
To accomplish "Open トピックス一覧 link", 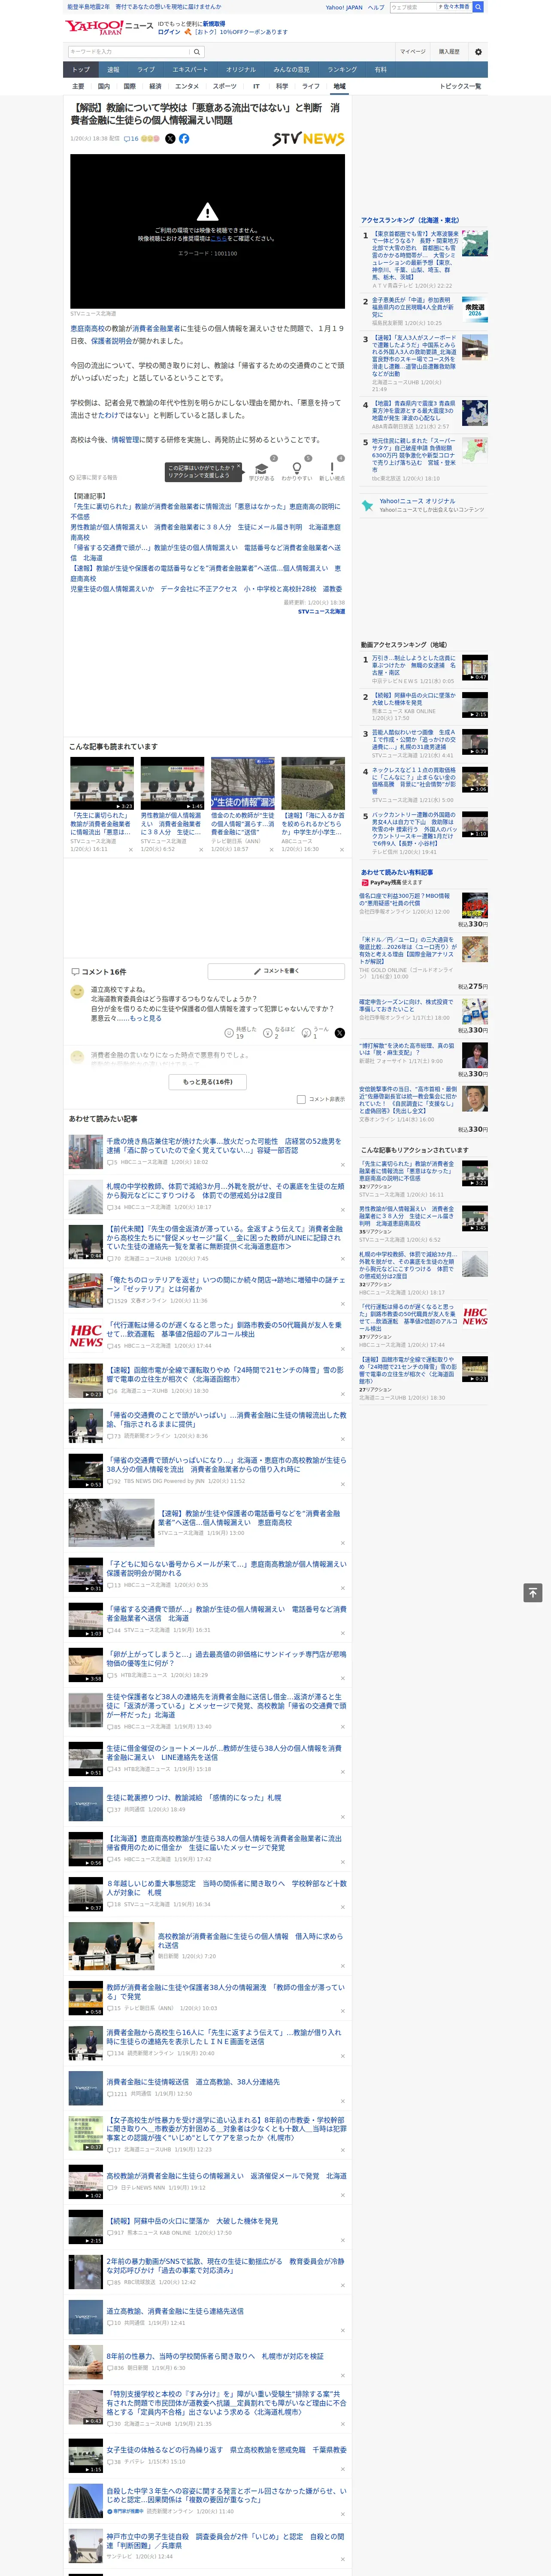I will click(x=460, y=86).
